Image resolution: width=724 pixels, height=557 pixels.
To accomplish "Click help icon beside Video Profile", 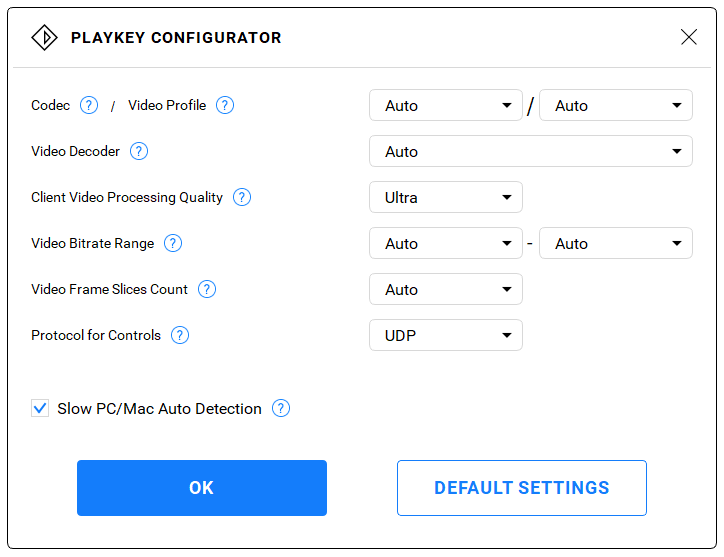I will pos(225,105).
